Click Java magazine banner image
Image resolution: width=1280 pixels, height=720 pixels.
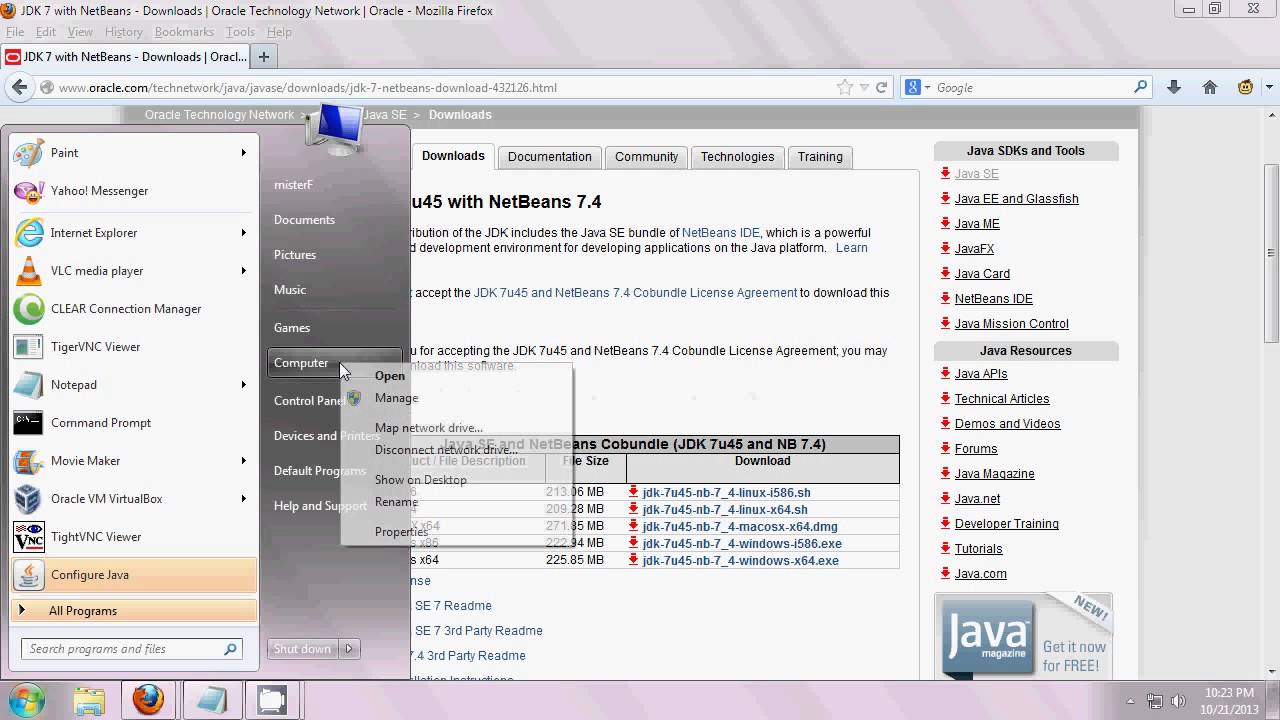1023,637
